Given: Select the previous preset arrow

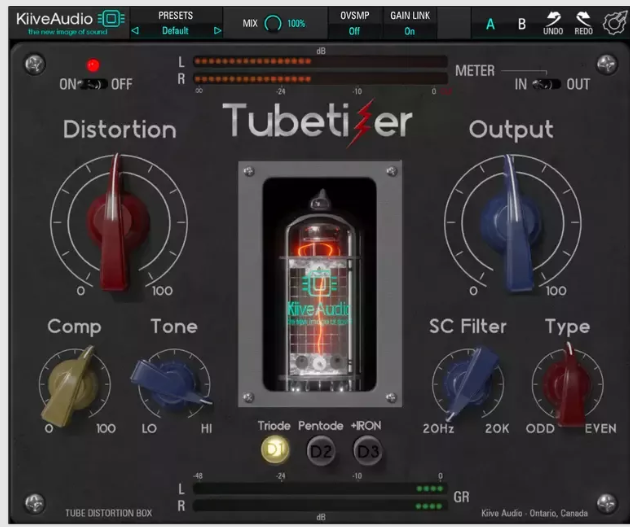Looking at the screenshot, I should [135, 31].
